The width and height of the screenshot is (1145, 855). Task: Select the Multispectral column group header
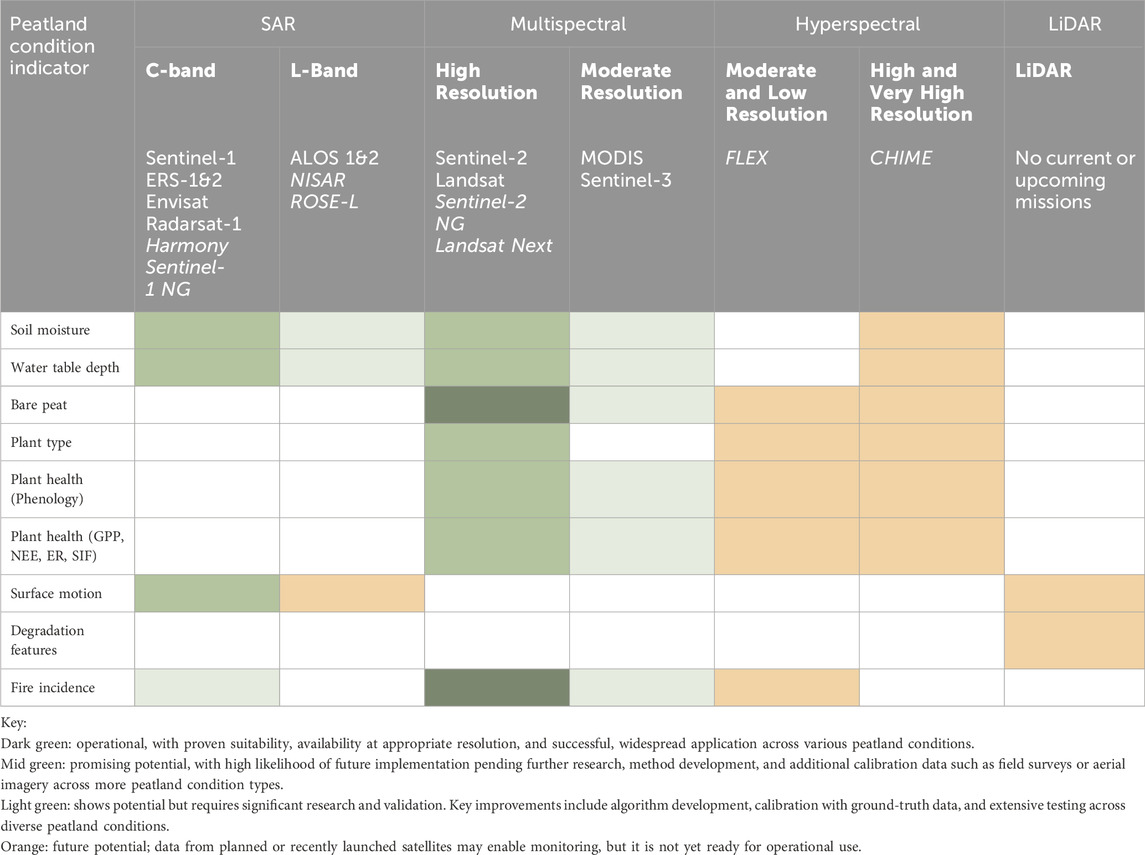click(x=569, y=24)
